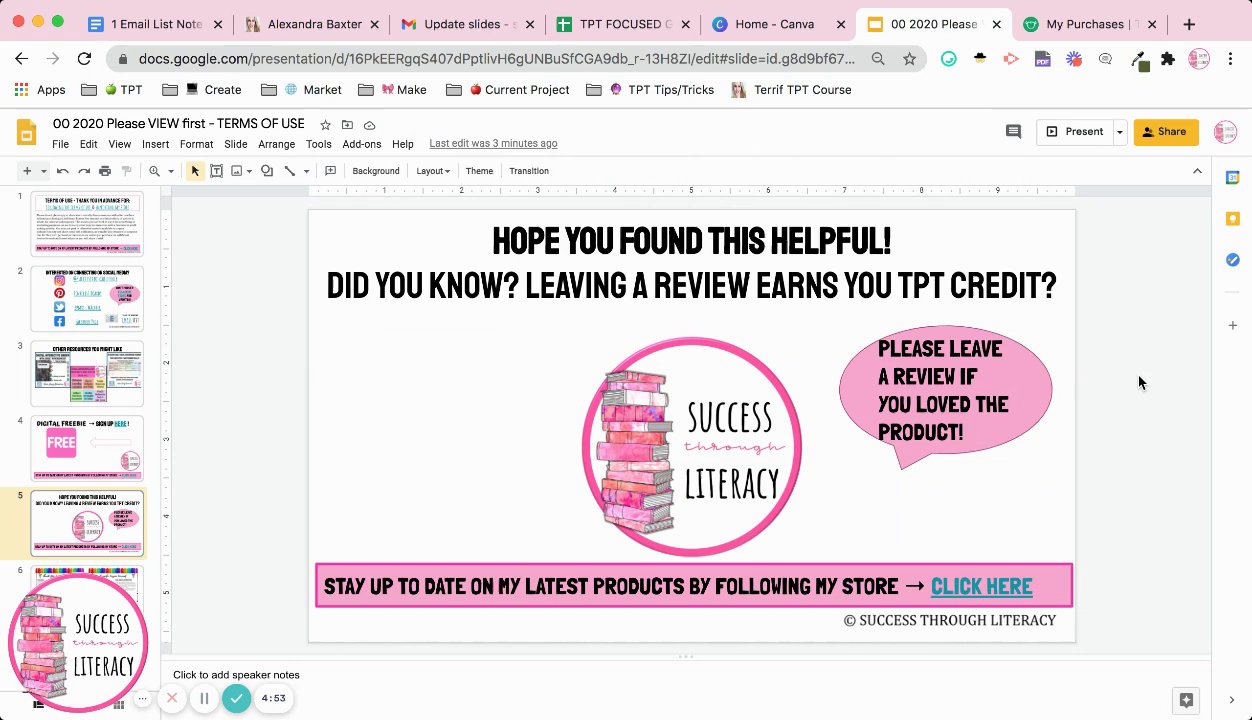Open the Chrome Extensions puzzle icon
Screen dimensions: 1252x720
tap(1167, 59)
